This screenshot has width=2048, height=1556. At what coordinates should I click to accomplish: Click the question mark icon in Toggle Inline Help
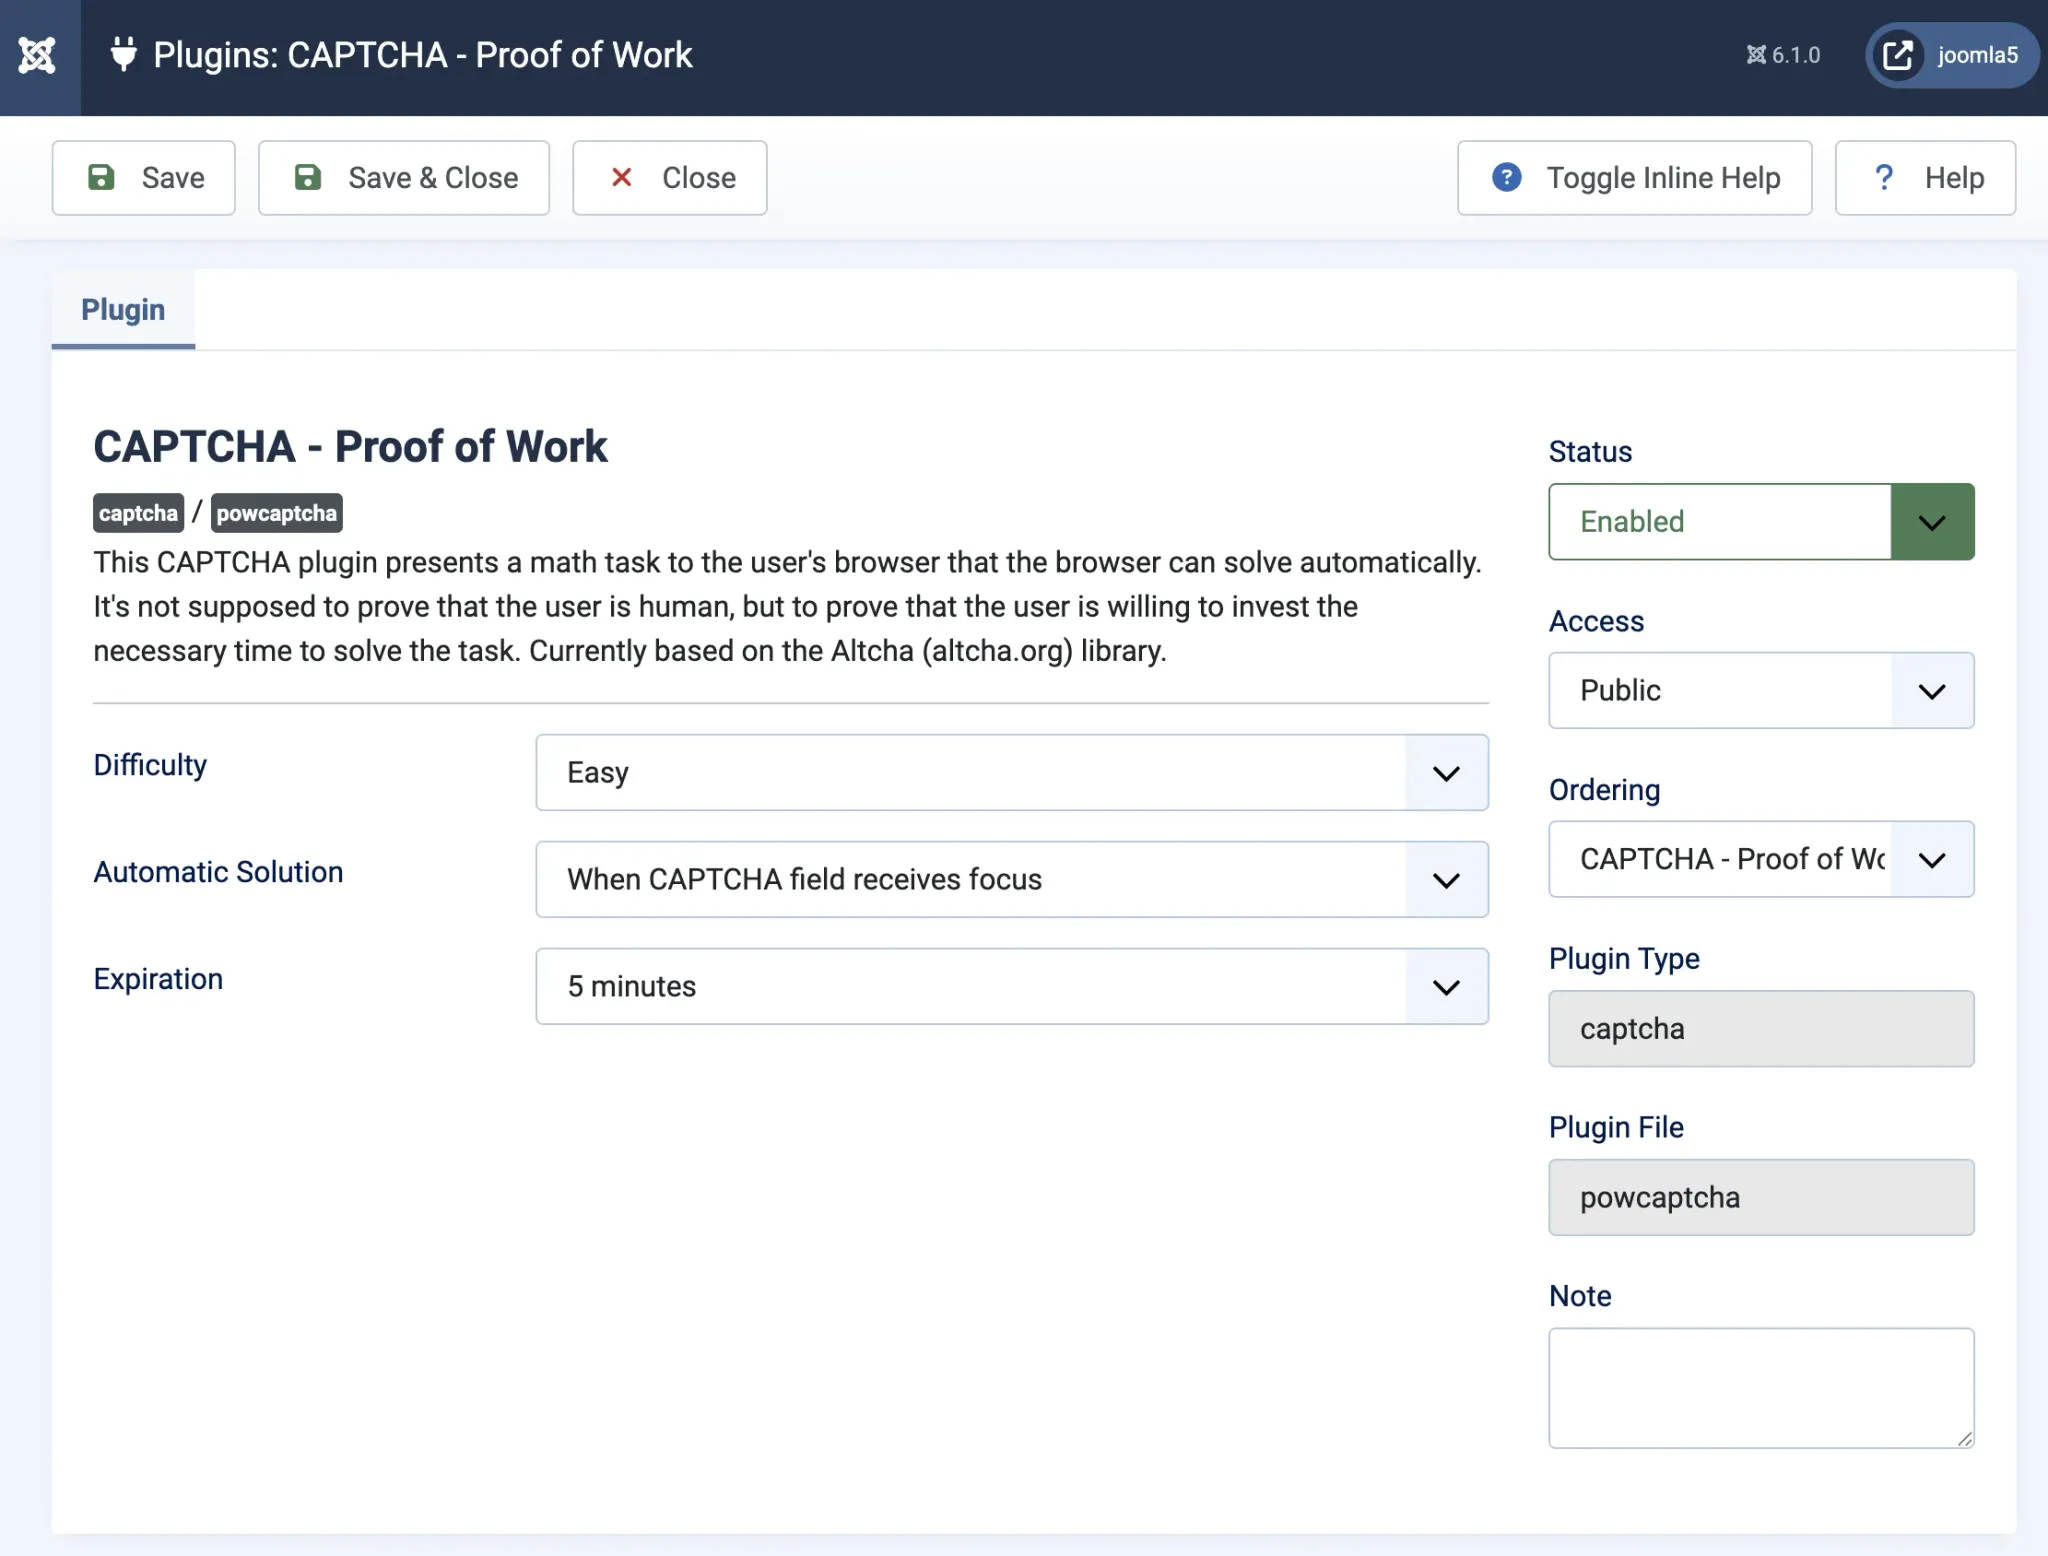(x=1504, y=177)
